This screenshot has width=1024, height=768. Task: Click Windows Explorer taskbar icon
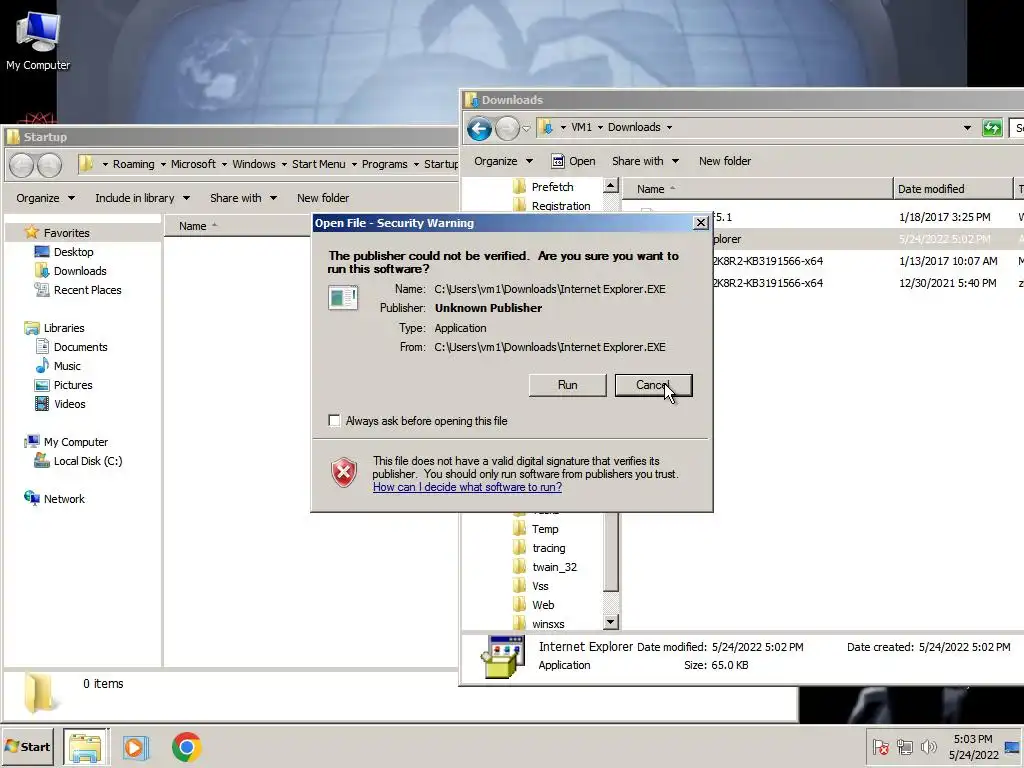[x=86, y=747]
